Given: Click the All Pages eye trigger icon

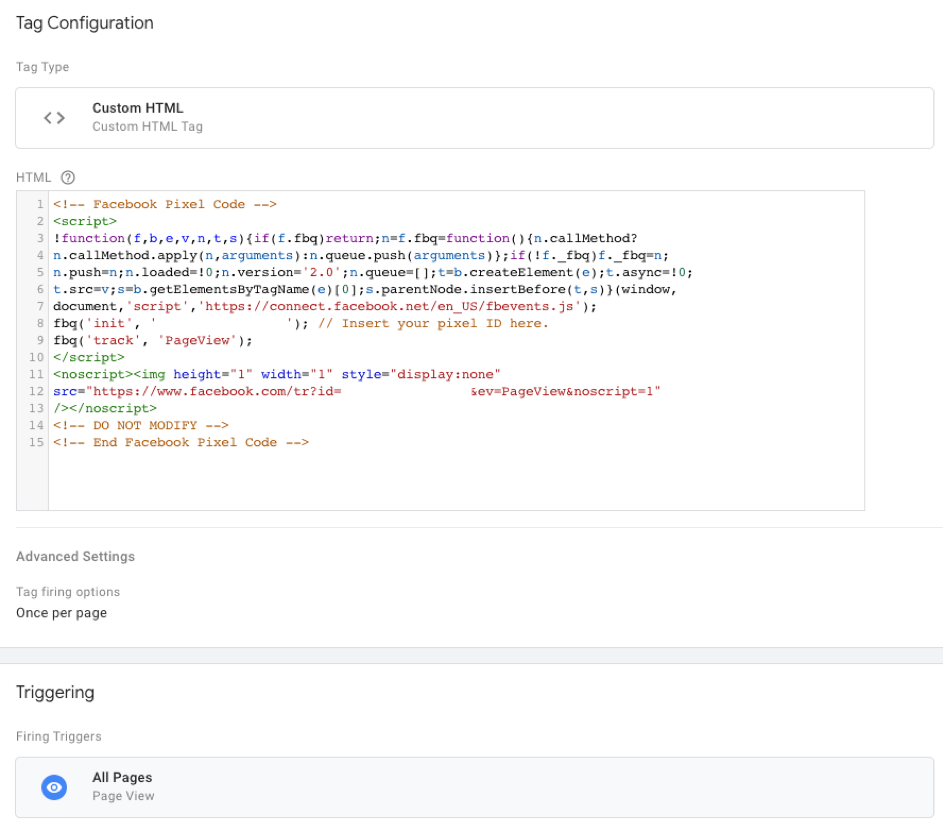Looking at the screenshot, I should (x=54, y=787).
